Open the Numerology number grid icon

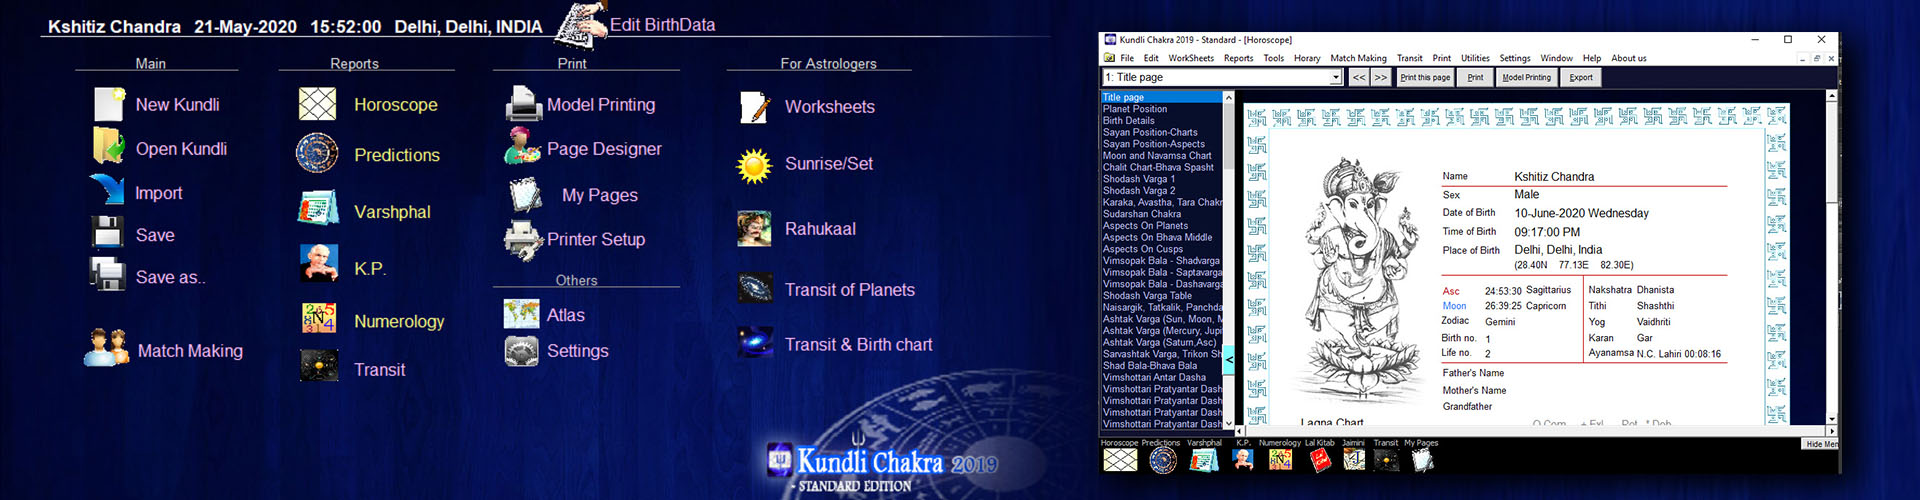(319, 318)
